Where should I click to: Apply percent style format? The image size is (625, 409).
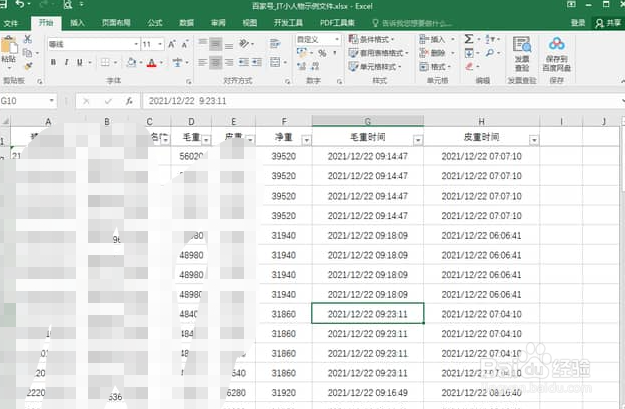tap(322, 53)
